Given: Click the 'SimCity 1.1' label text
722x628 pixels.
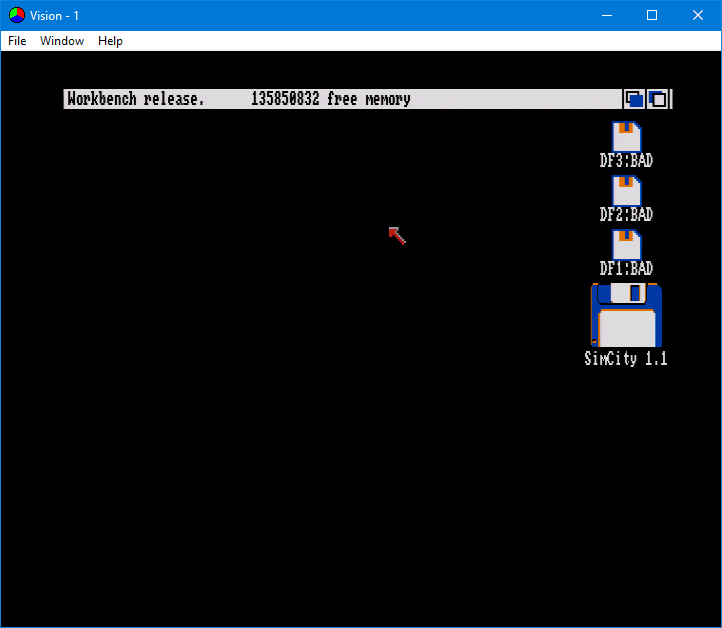Looking at the screenshot, I should click(x=626, y=358).
